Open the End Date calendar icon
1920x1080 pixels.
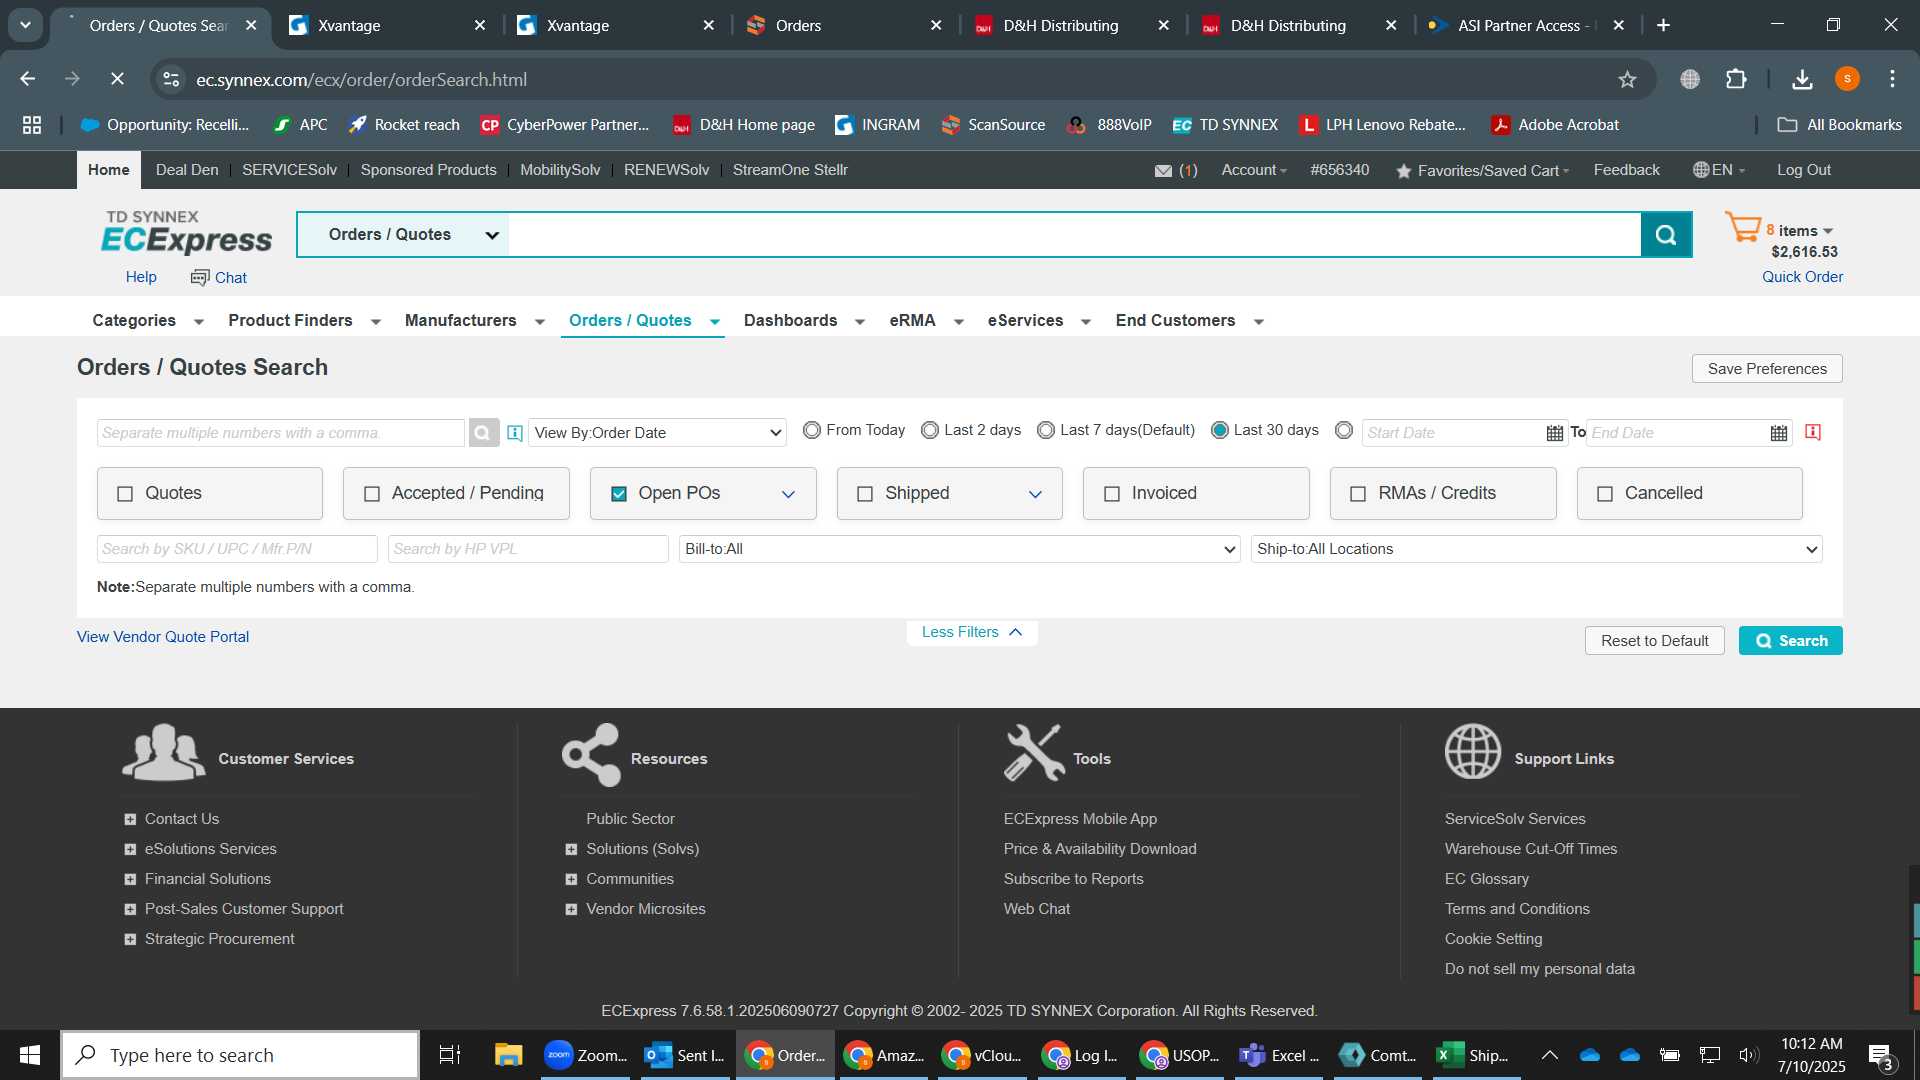[1778, 433]
